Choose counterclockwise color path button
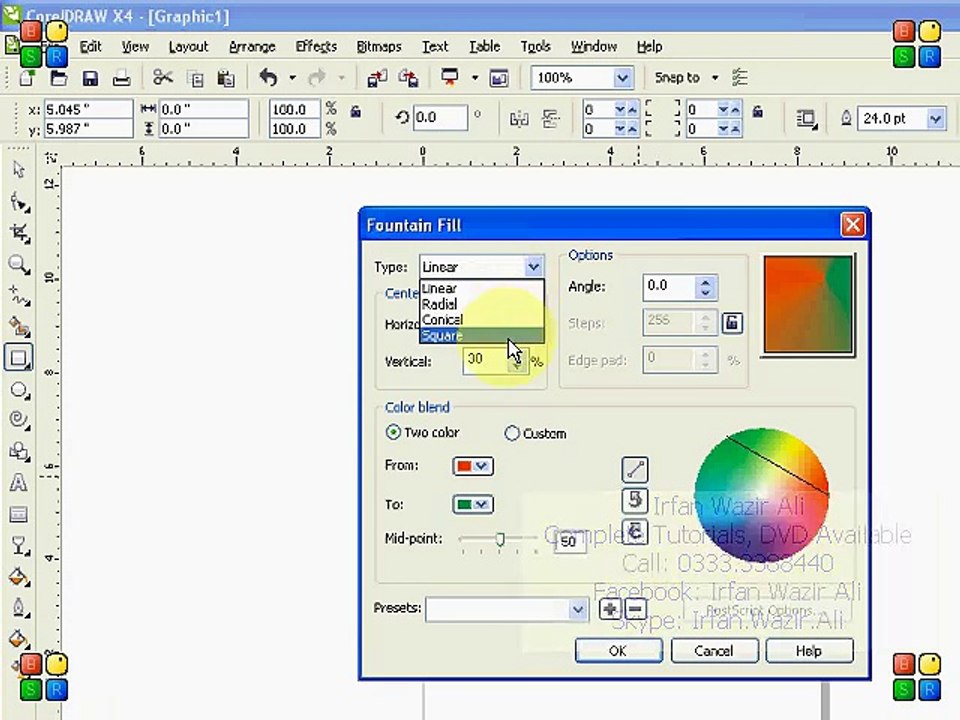Screen dimensions: 960x720 coord(635,500)
